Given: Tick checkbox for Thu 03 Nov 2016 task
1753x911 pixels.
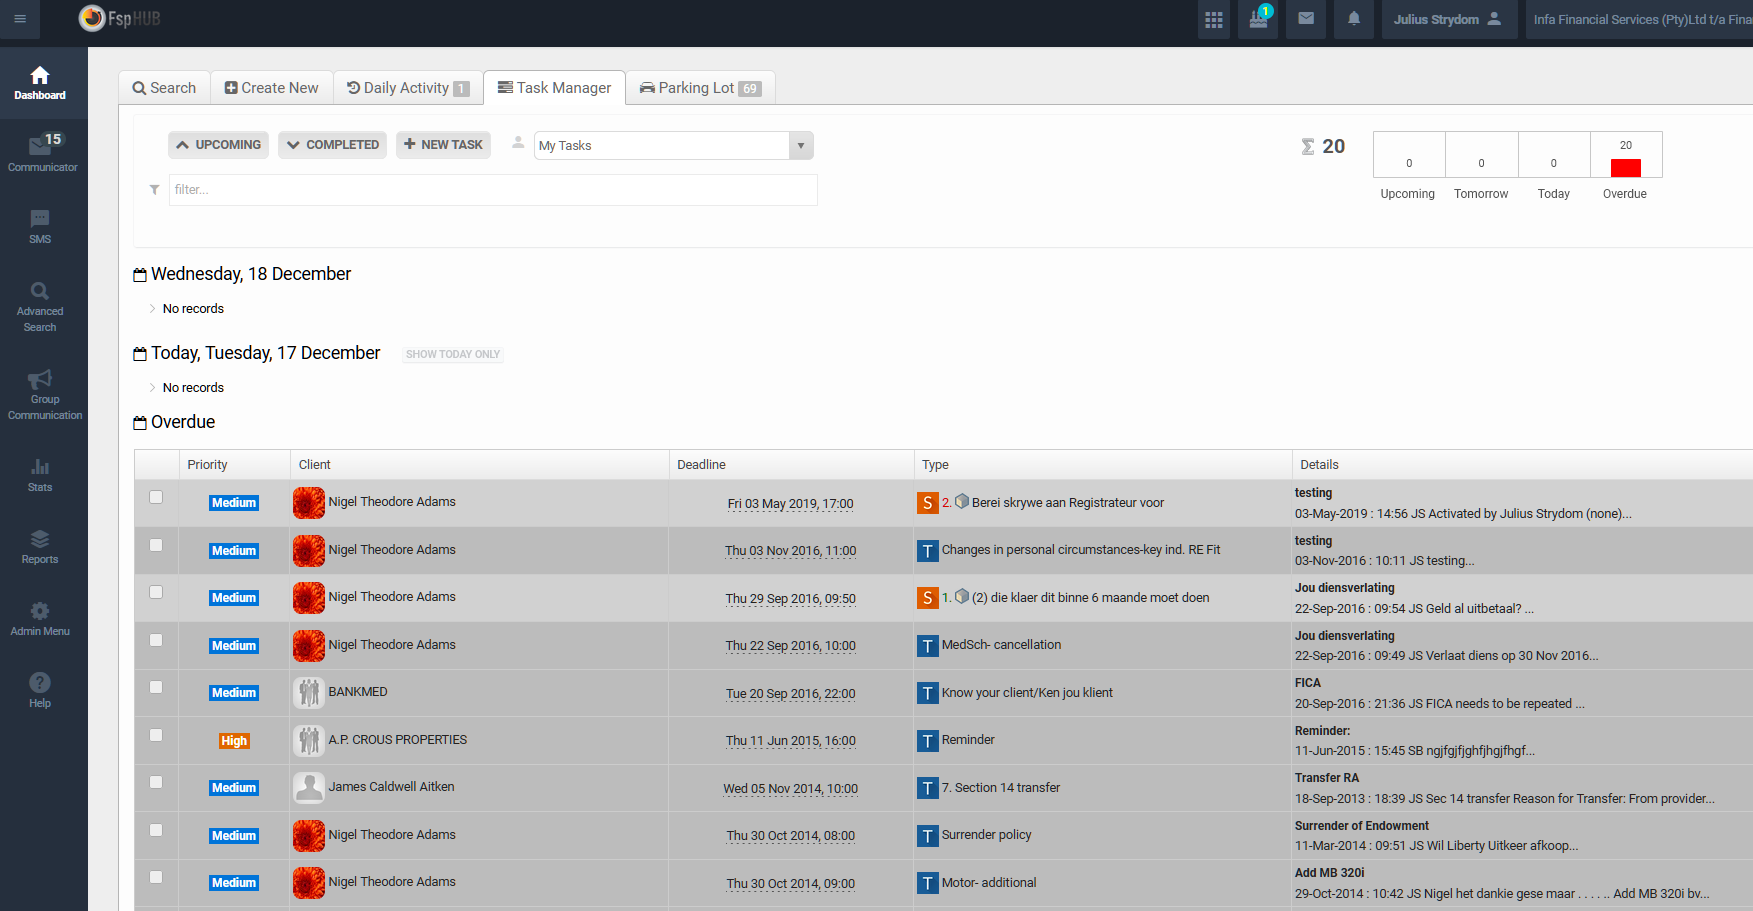Looking at the screenshot, I should (x=156, y=545).
